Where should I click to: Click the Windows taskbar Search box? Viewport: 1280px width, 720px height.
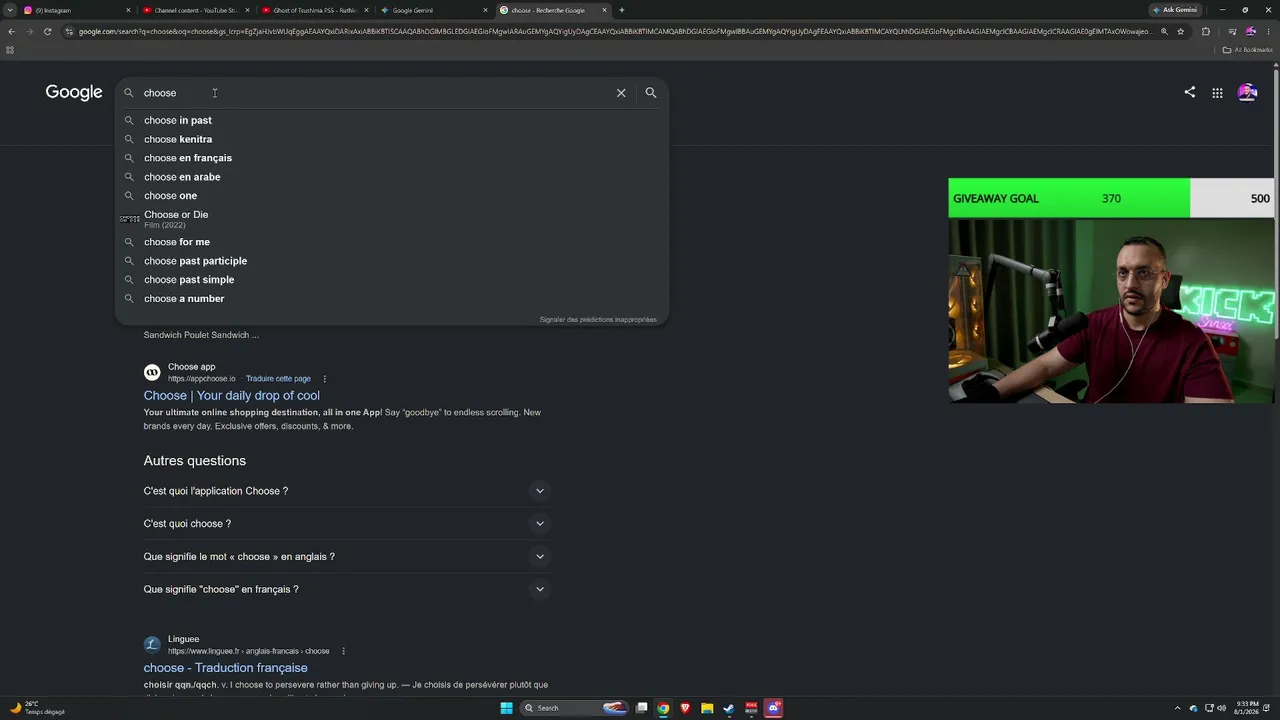coord(573,708)
